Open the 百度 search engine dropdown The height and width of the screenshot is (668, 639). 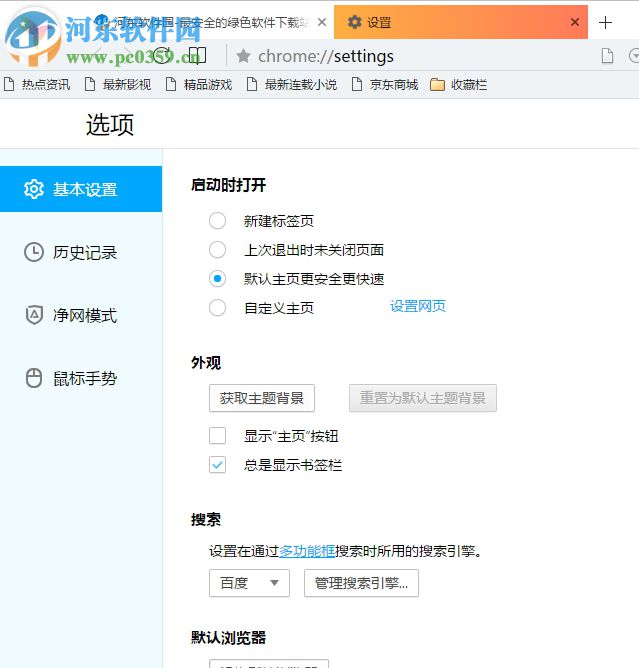[249, 583]
